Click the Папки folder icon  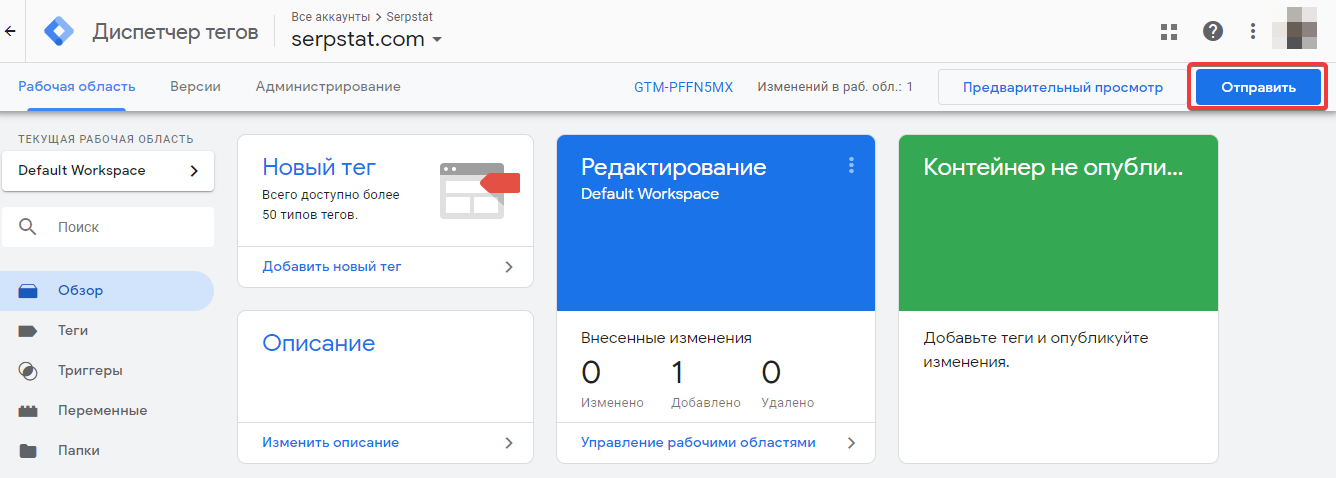tap(28, 451)
